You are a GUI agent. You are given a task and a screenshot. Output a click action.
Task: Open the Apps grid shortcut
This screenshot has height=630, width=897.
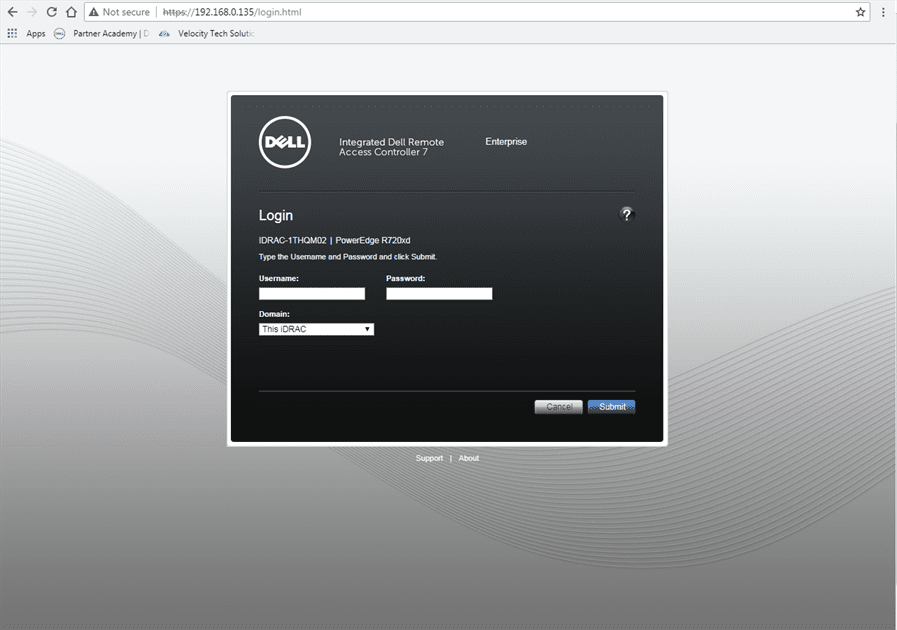(26, 34)
